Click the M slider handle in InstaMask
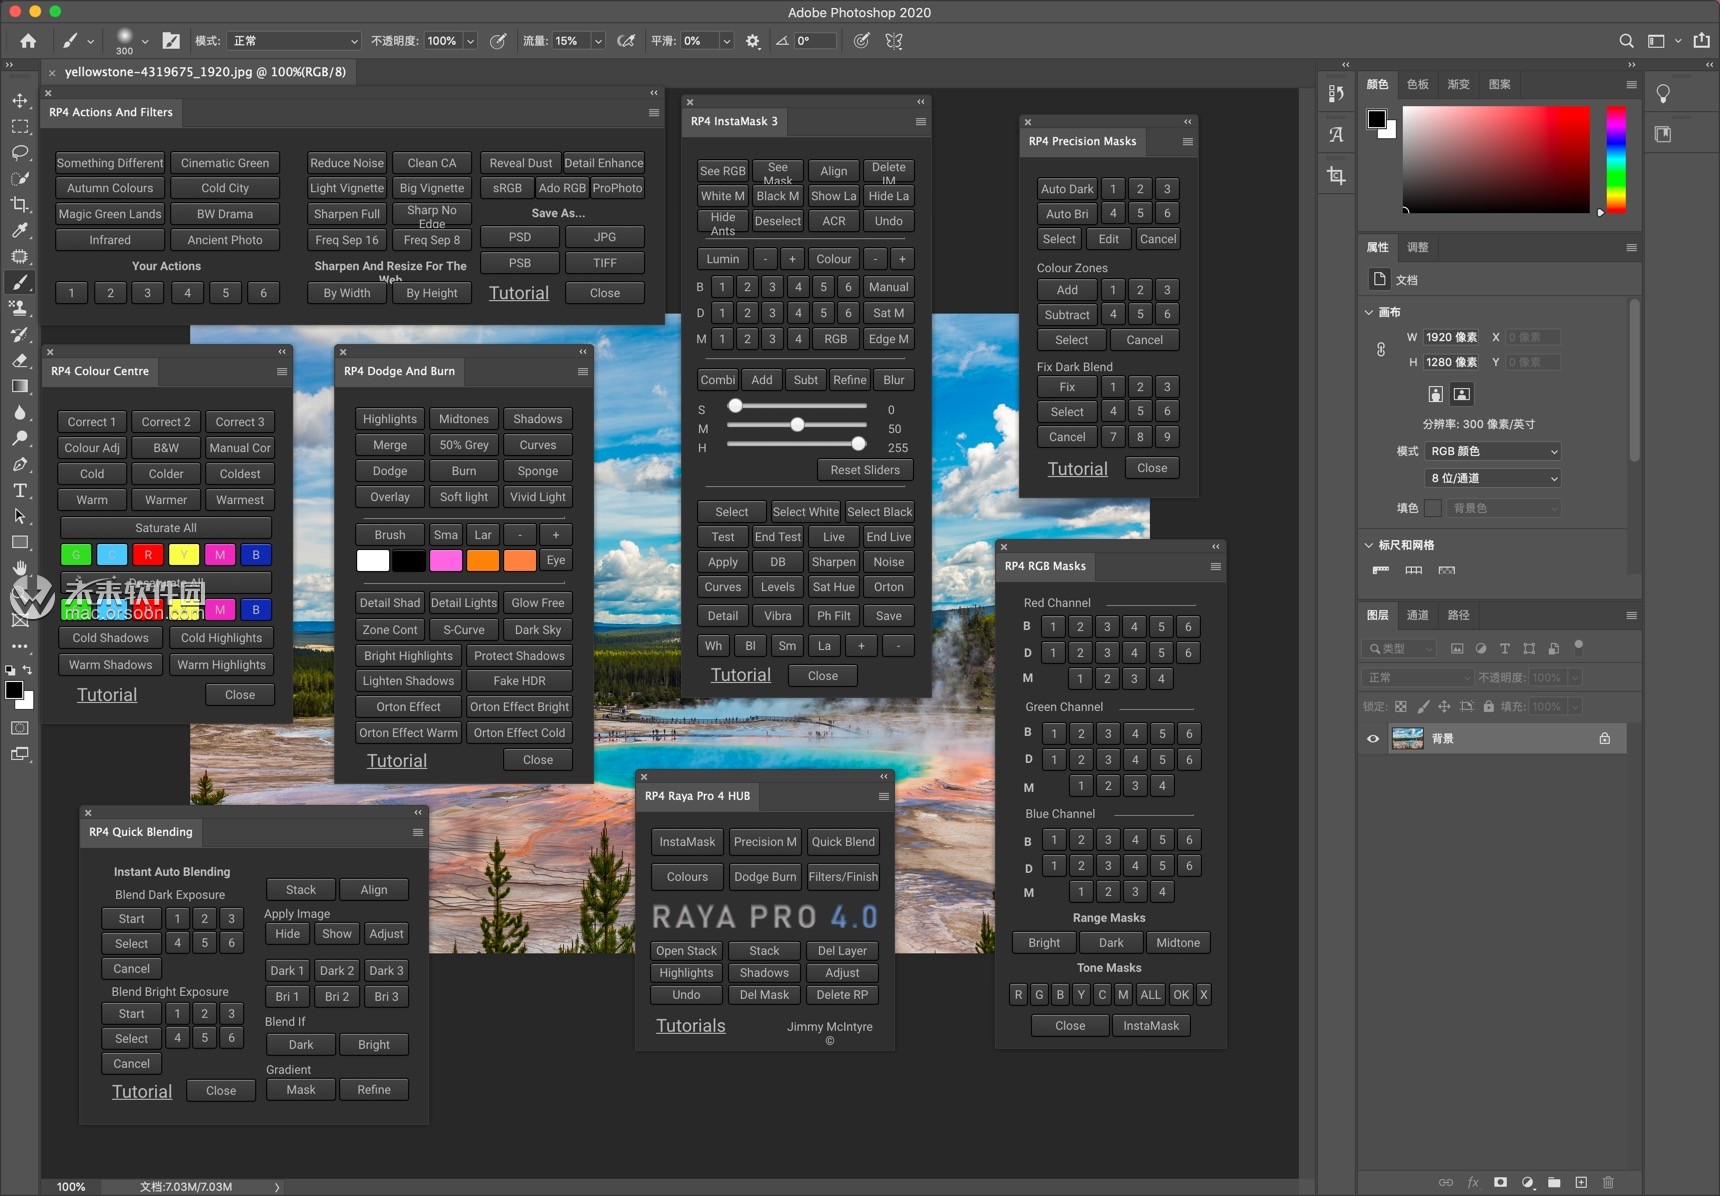This screenshot has height=1196, width=1720. point(797,425)
